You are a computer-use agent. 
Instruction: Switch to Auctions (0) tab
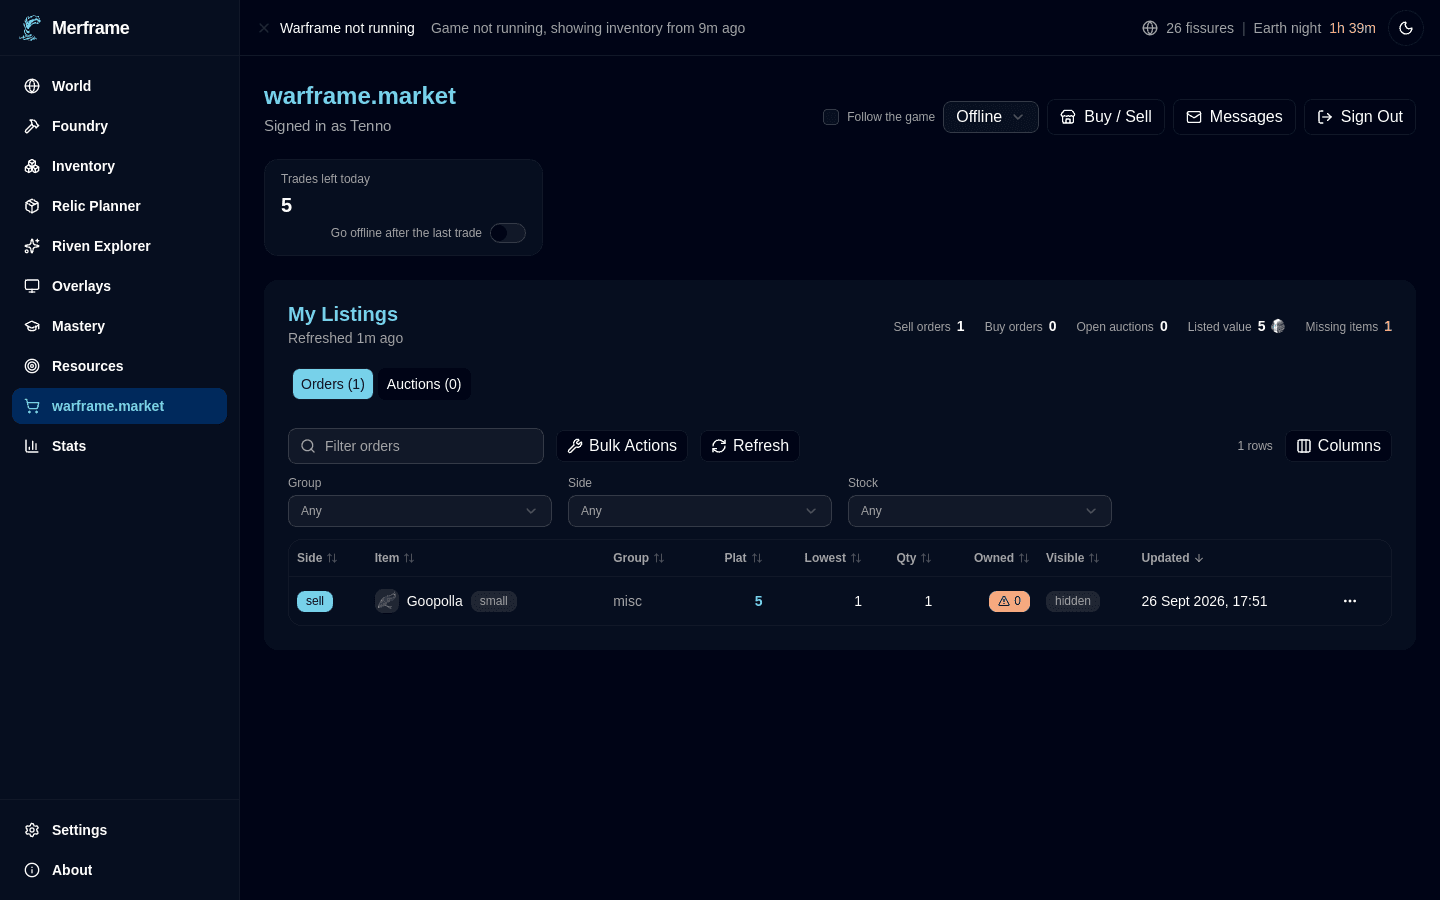click(424, 384)
